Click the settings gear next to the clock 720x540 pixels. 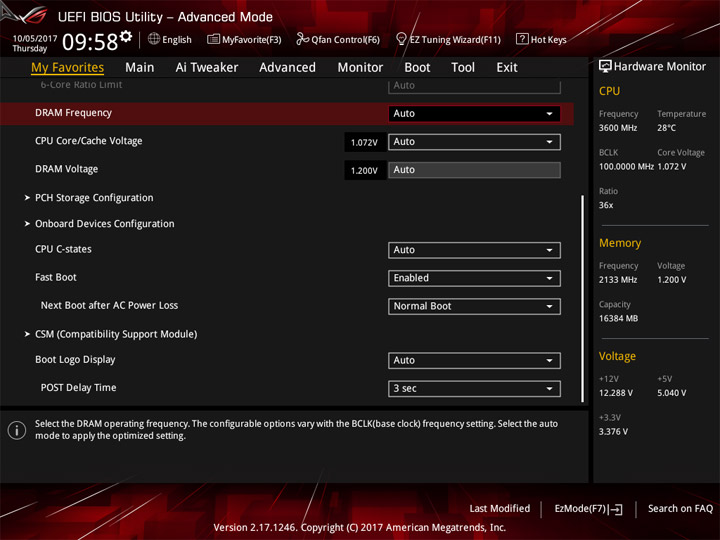point(126,36)
